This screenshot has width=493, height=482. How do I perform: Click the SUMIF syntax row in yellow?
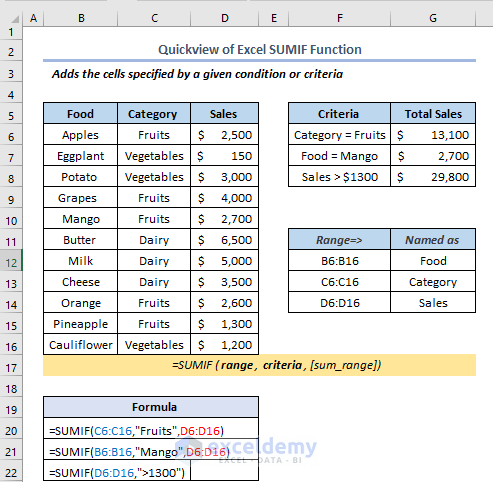coord(260,365)
